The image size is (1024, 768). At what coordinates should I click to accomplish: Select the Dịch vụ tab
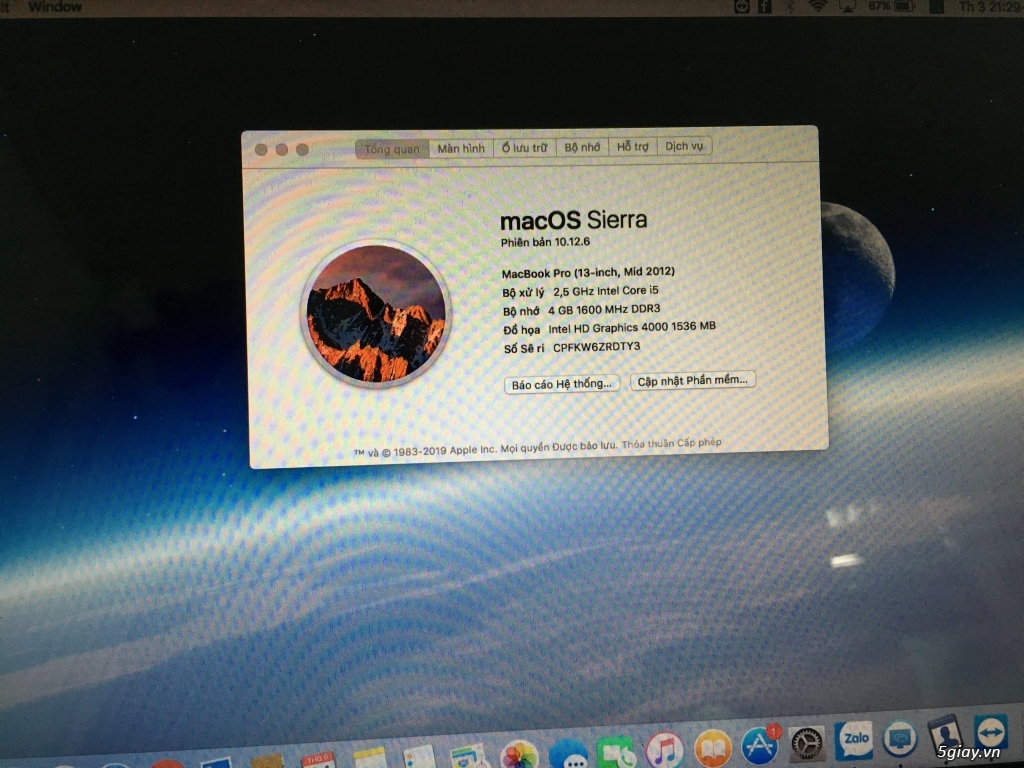point(684,146)
